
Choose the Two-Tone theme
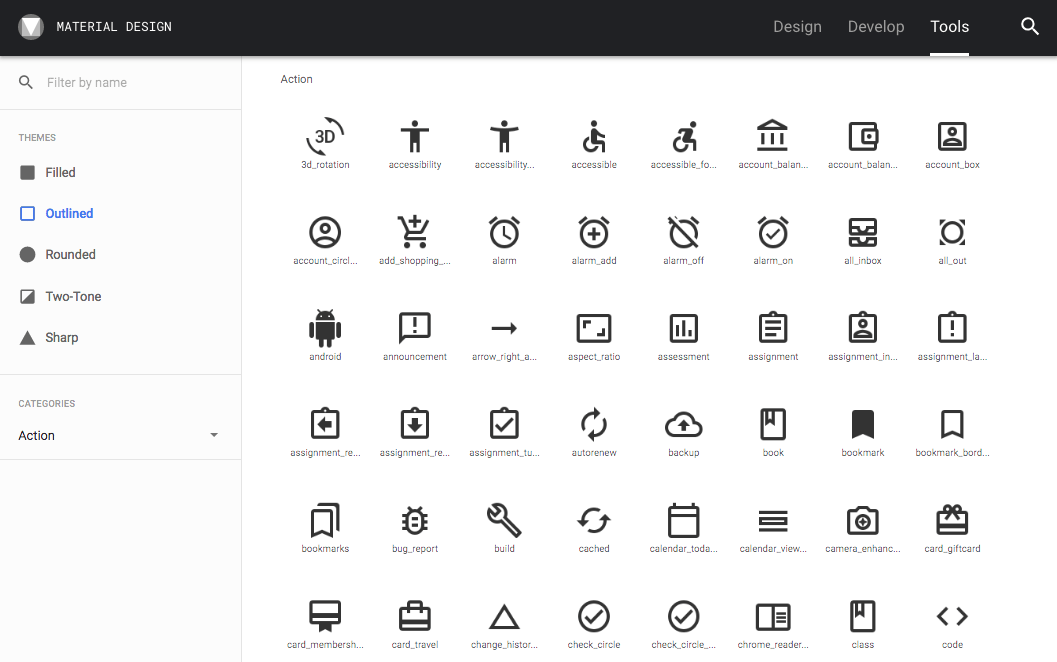tap(73, 297)
